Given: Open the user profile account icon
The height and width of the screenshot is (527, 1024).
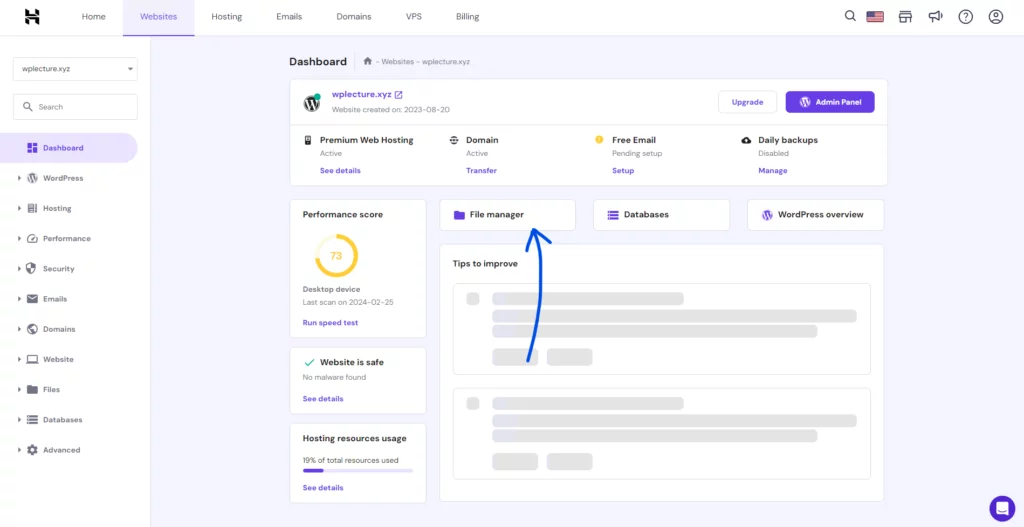Looking at the screenshot, I should pyautogui.click(x=995, y=17).
